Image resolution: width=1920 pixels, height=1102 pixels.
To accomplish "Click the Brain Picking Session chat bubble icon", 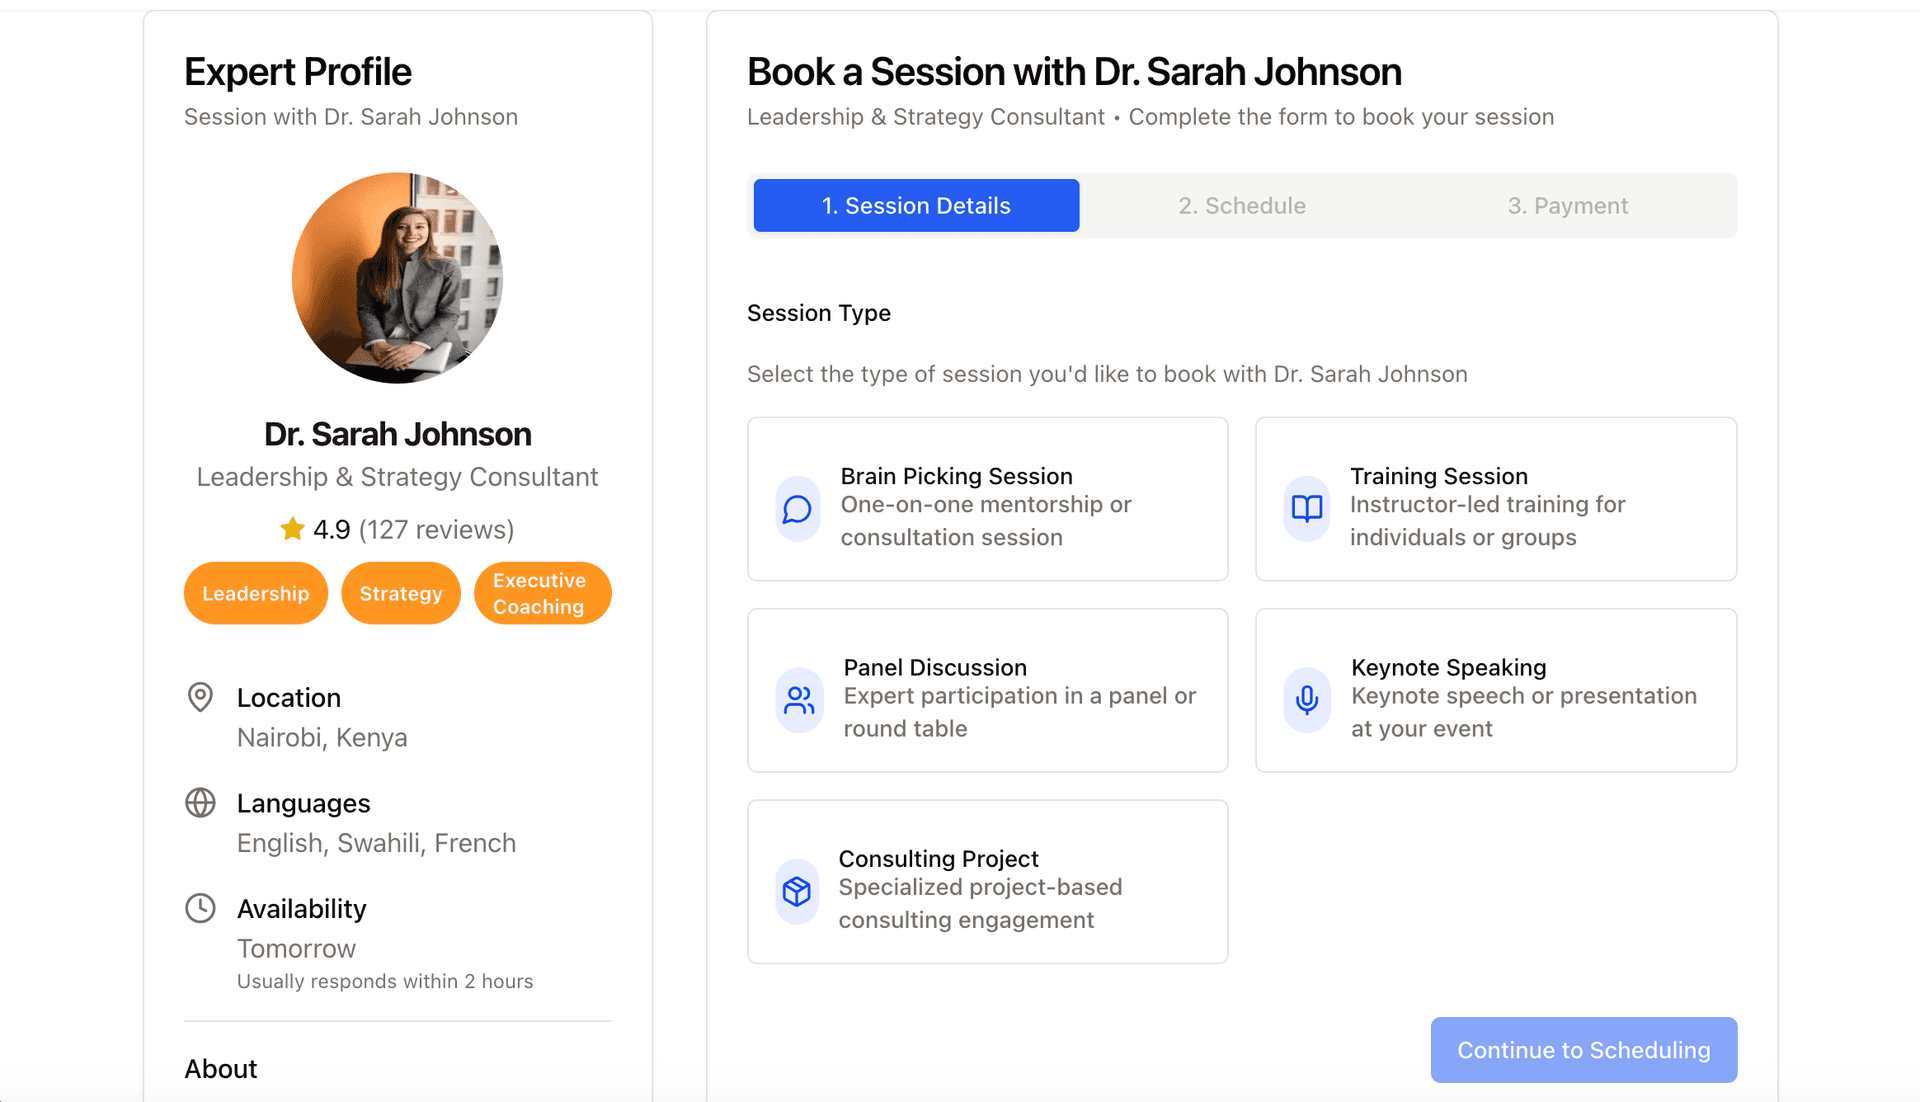I will 797,509.
